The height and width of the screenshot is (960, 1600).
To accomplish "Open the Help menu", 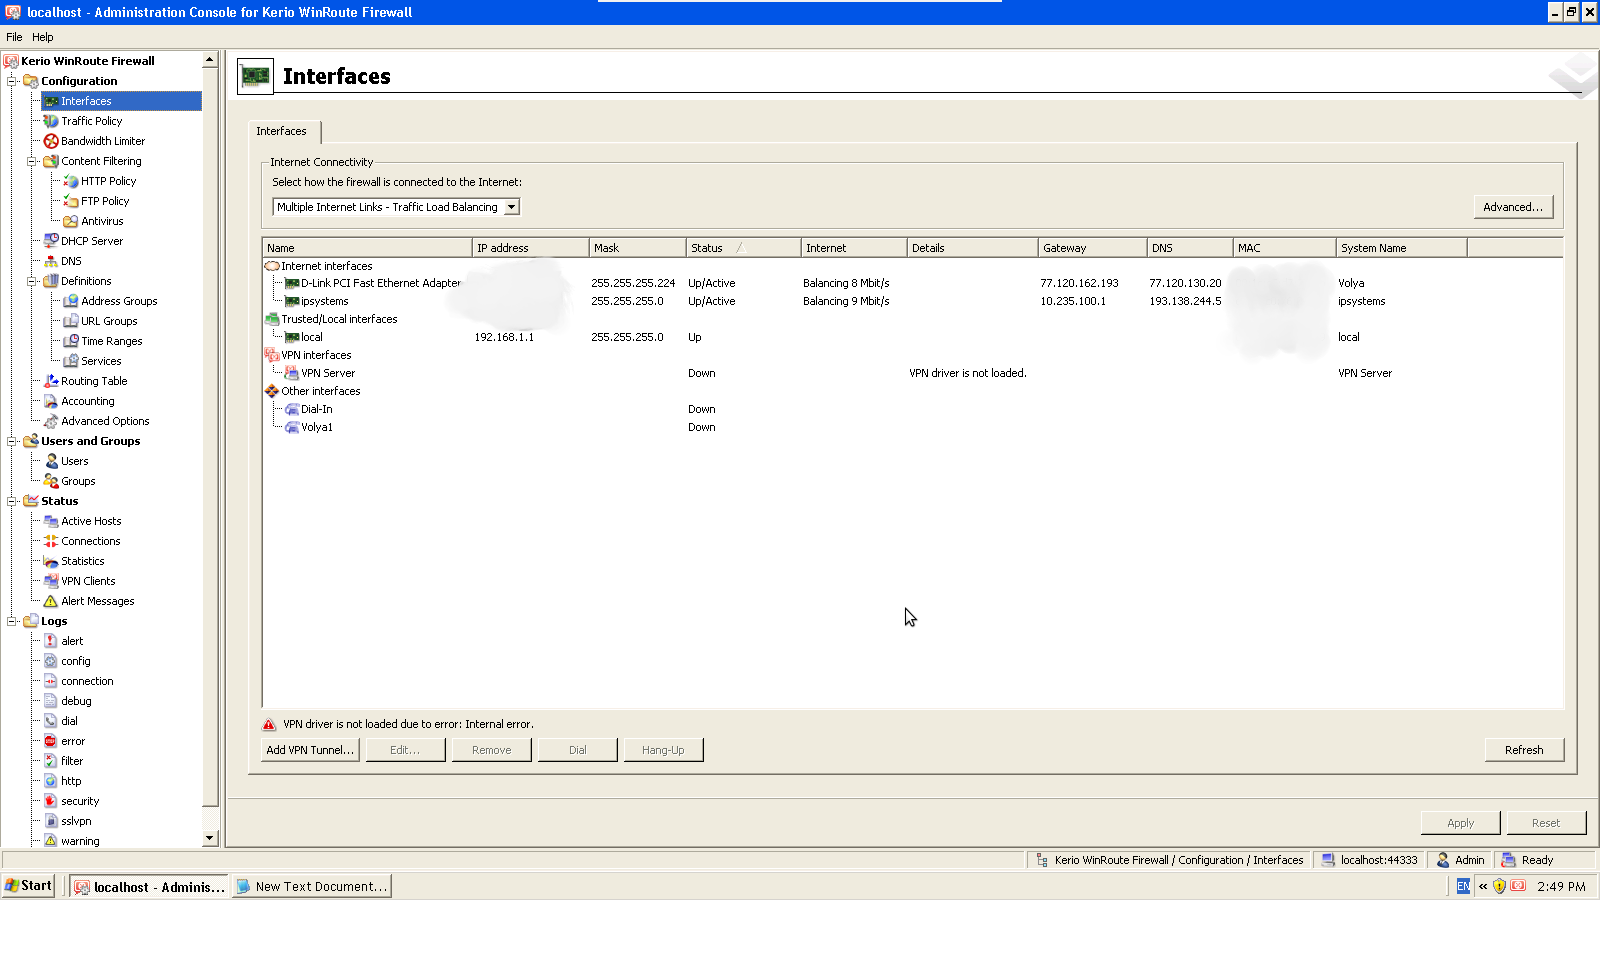I will (x=43, y=37).
